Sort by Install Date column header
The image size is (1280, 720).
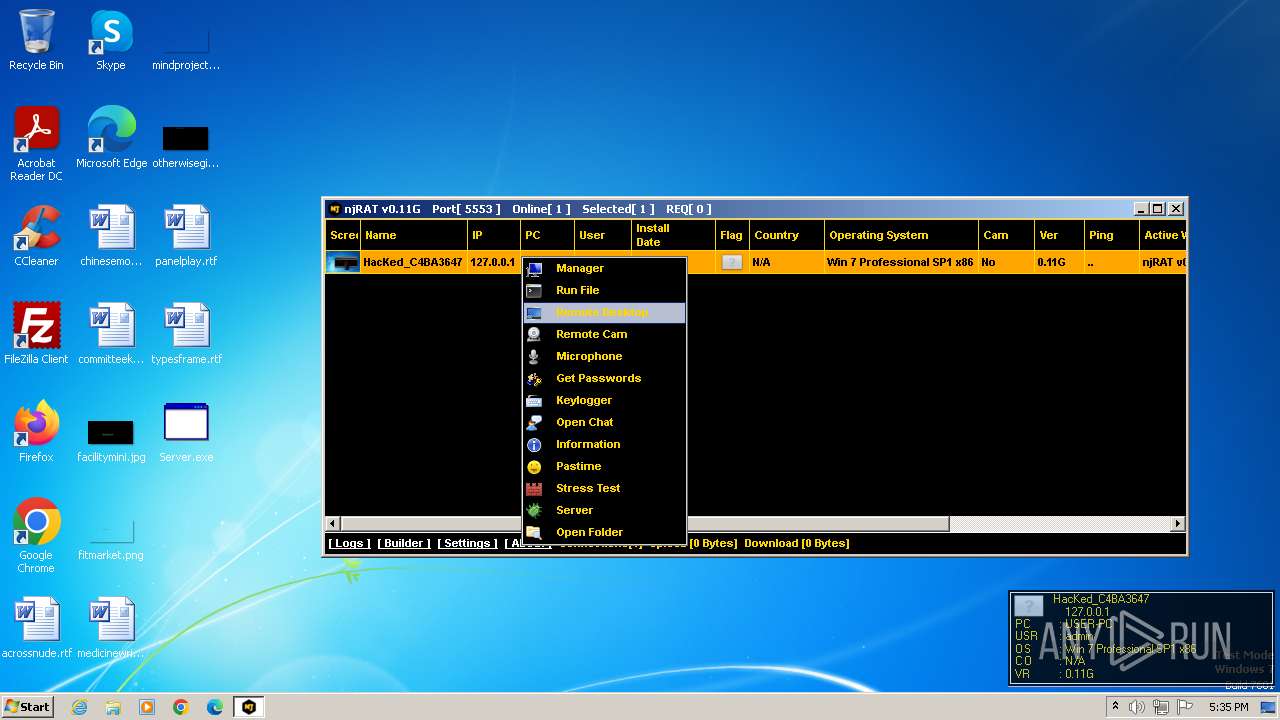[673, 235]
